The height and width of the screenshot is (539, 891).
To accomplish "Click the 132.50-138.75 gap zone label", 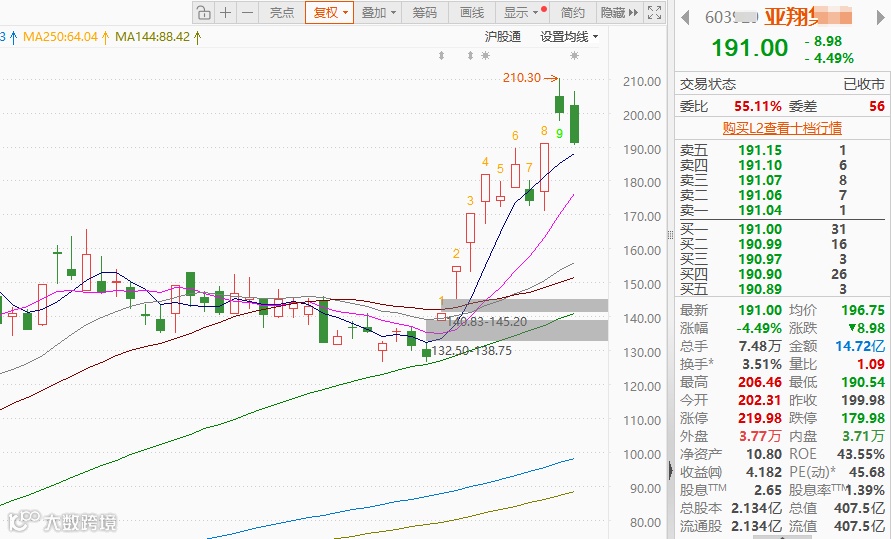I will click(472, 350).
